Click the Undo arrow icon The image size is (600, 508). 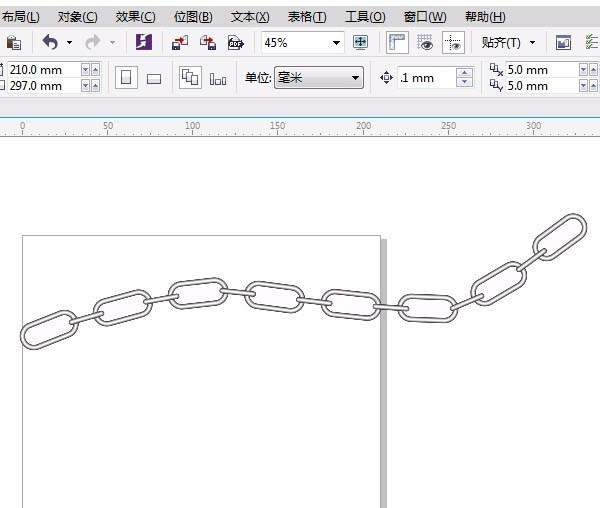(x=50, y=42)
